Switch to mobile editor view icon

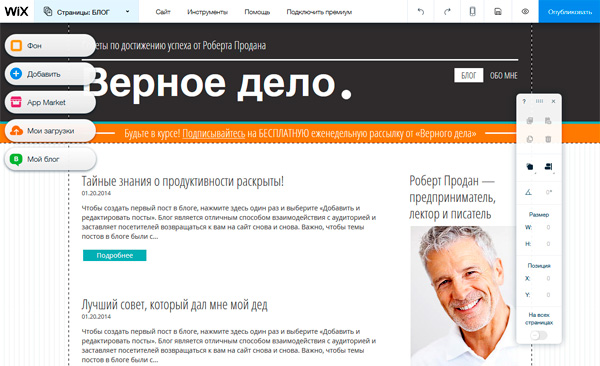473,11
